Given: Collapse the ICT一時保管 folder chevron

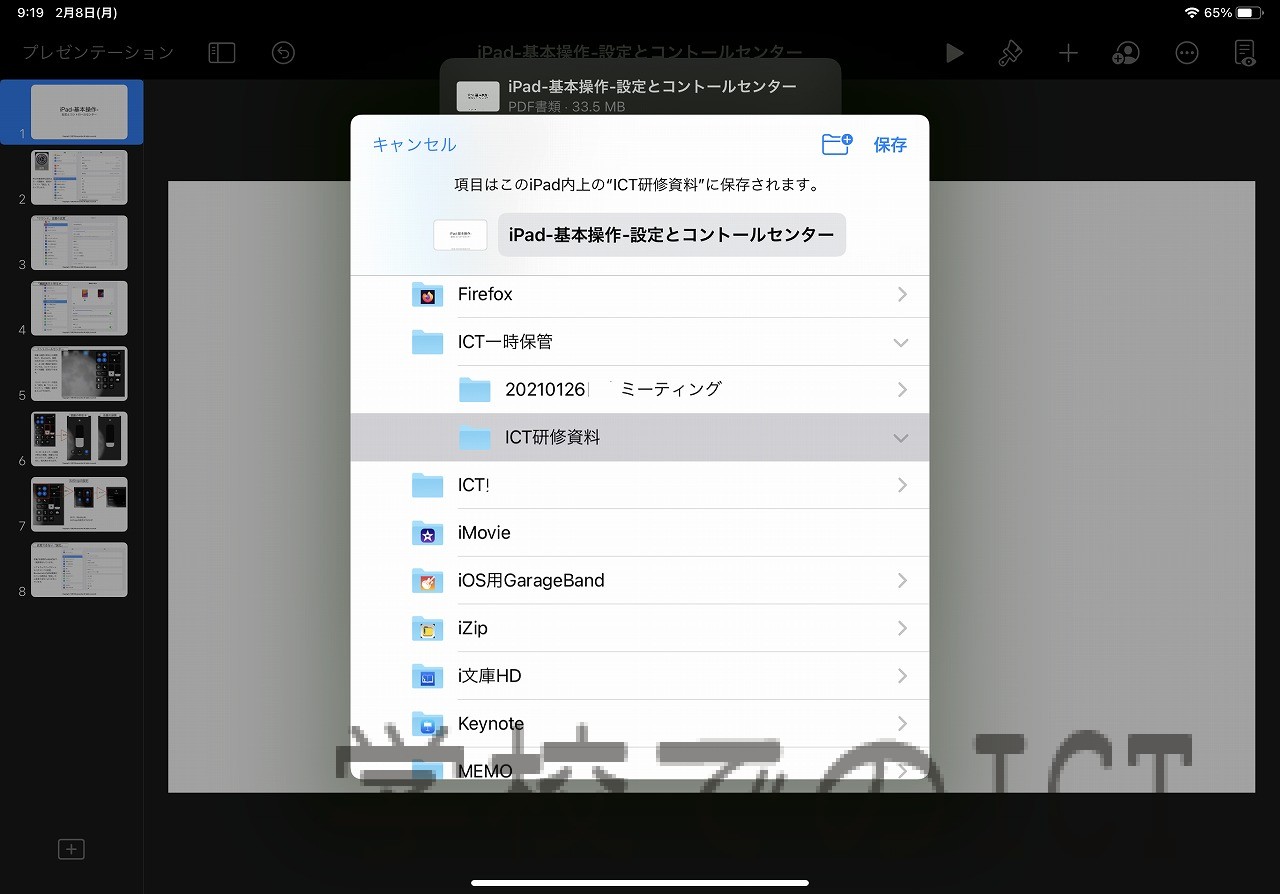Looking at the screenshot, I should (x=901, y=342).
